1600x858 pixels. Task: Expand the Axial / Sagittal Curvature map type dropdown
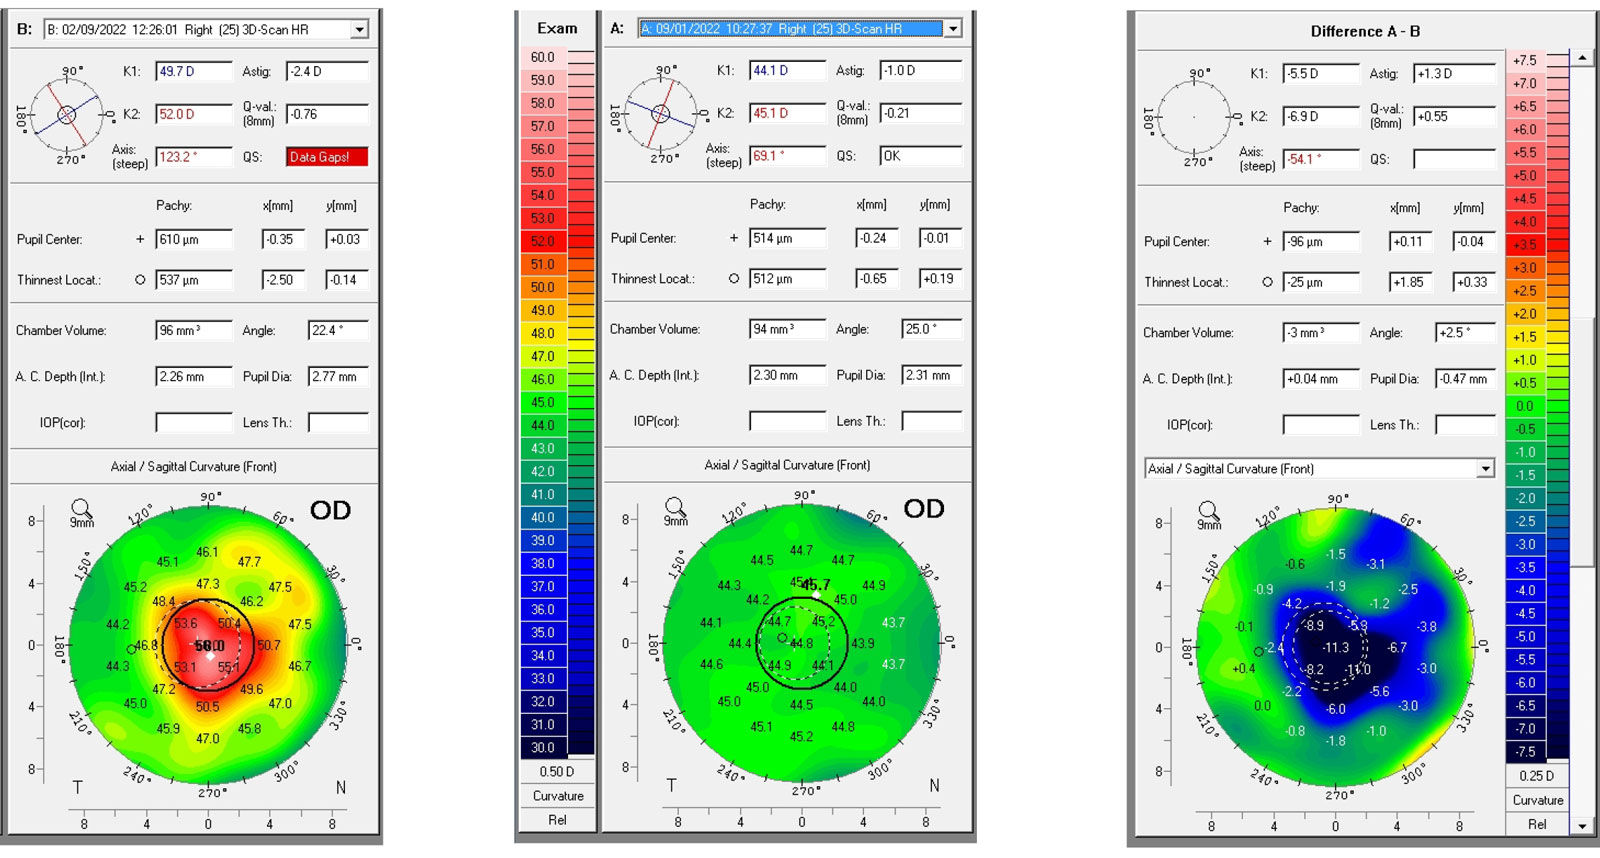pyautogui.click(x=1485, y=469)
